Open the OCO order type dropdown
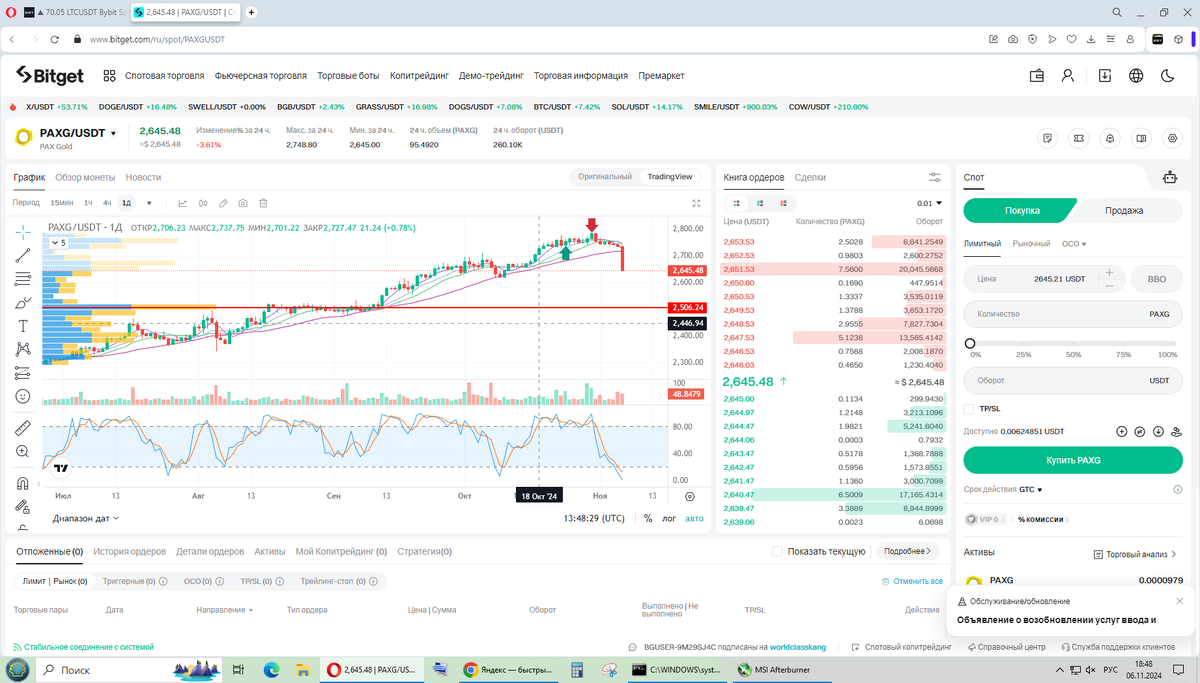This screenshot has height=683, width=1200. 1074,243
